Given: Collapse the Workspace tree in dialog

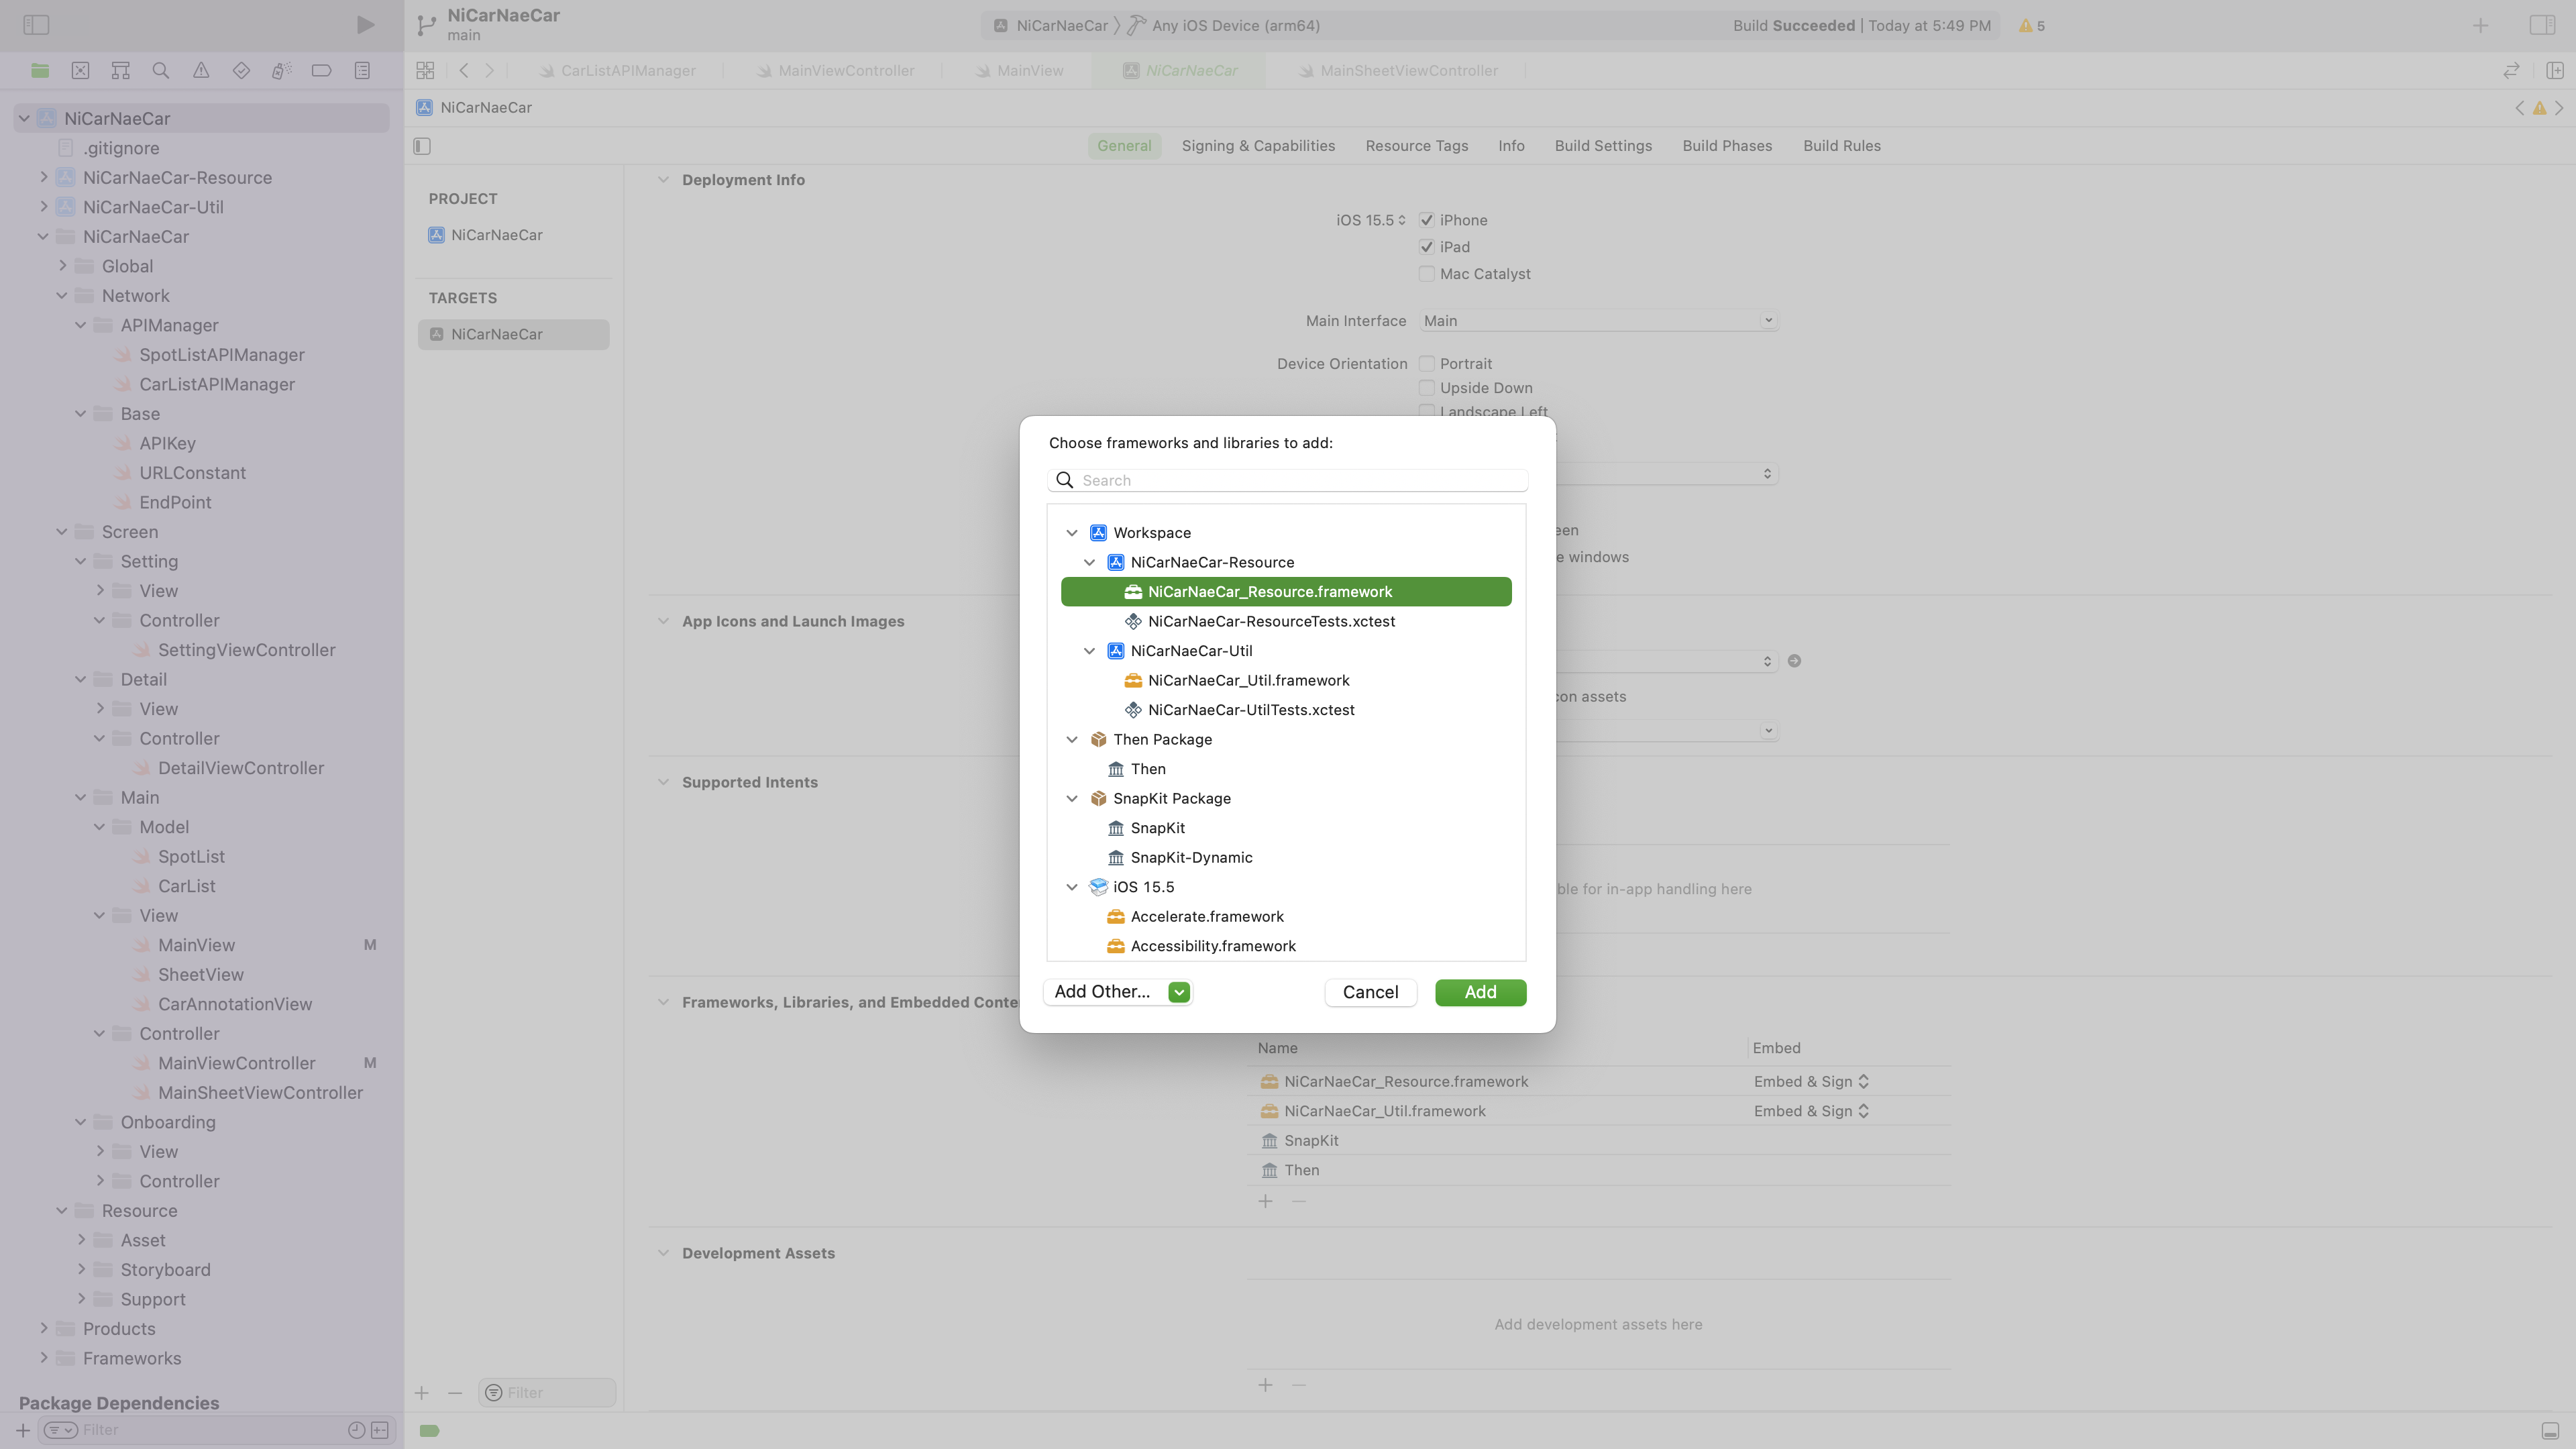Looking at the screenshot, I should pos(1072,533).
